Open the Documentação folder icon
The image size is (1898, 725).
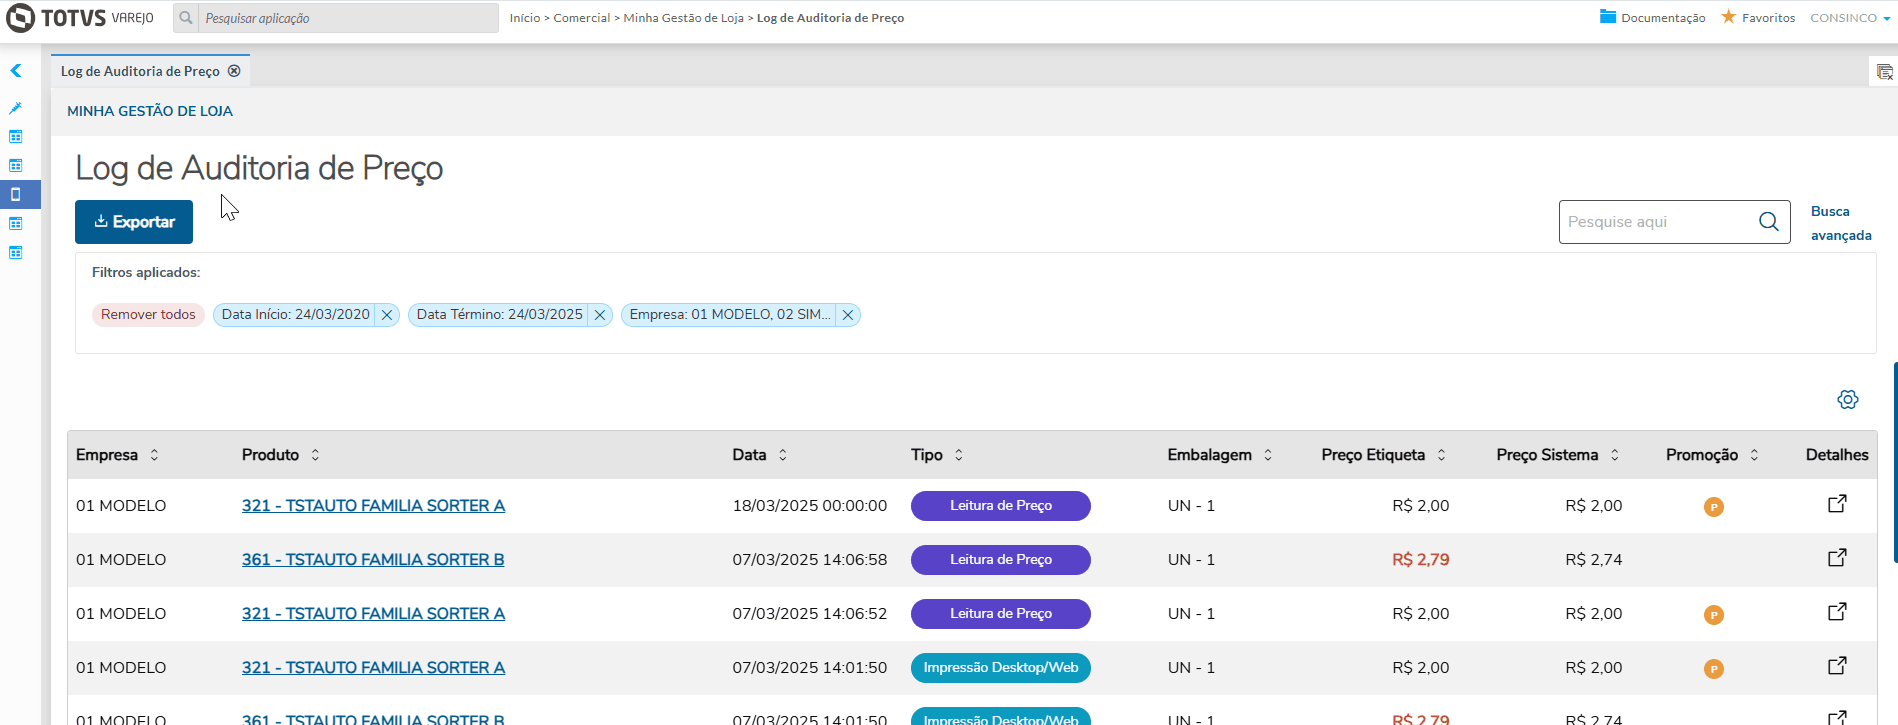(1608, 17)
